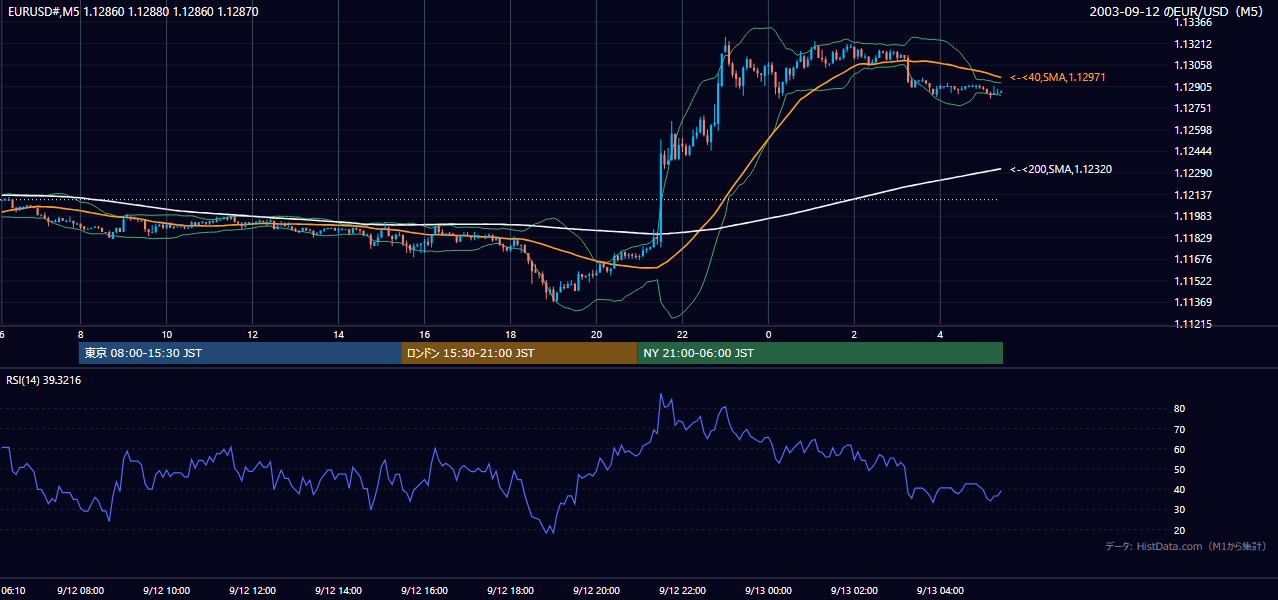Click the 40 SMA 1.12971 label
The height and width of the screenshot is (600, 1278).
point(1057,77)
